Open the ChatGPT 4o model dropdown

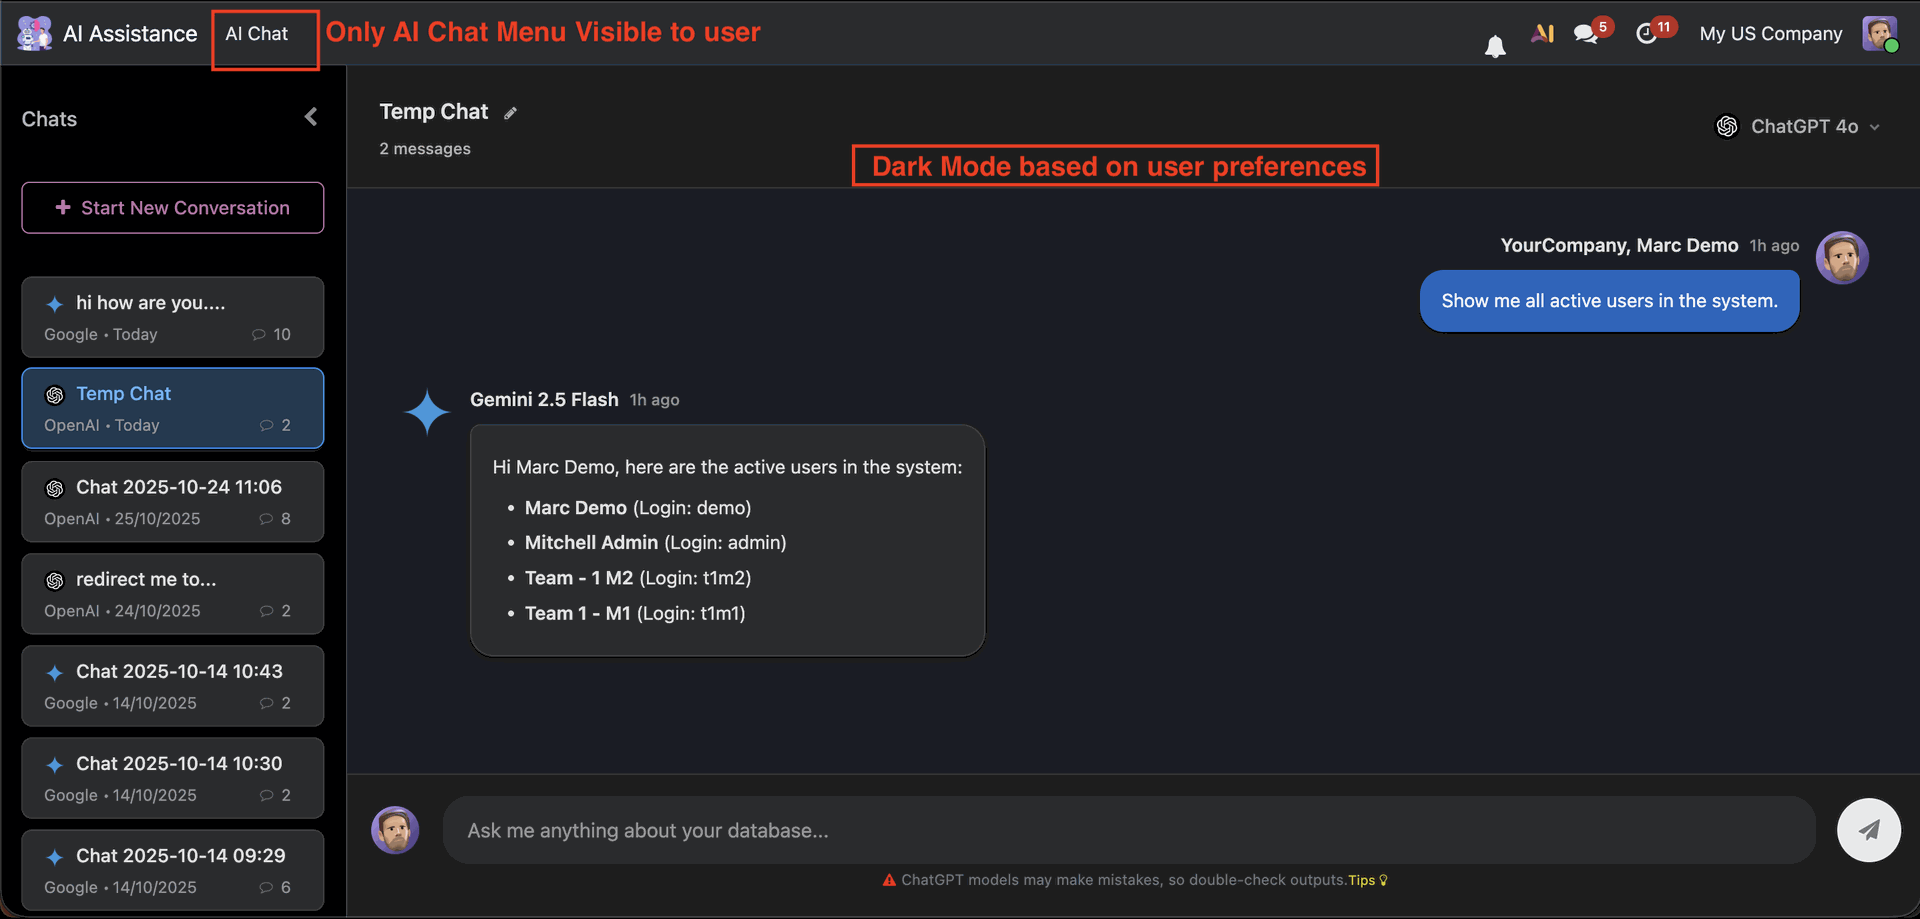click(x=1799, y=126)
